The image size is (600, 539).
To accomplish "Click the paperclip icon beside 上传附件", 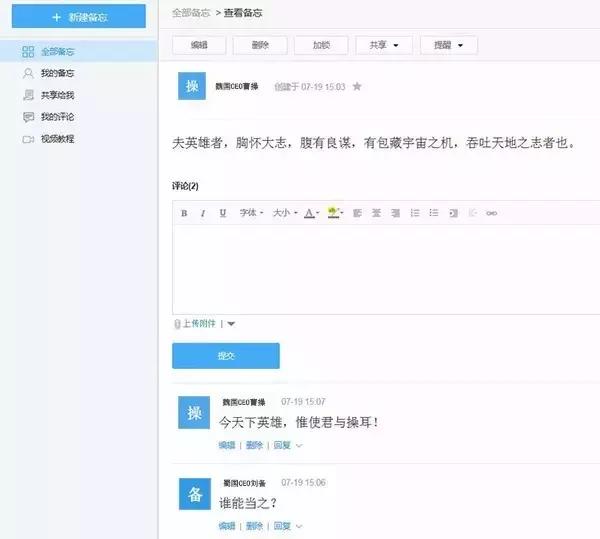I will (x=177, y=324).
